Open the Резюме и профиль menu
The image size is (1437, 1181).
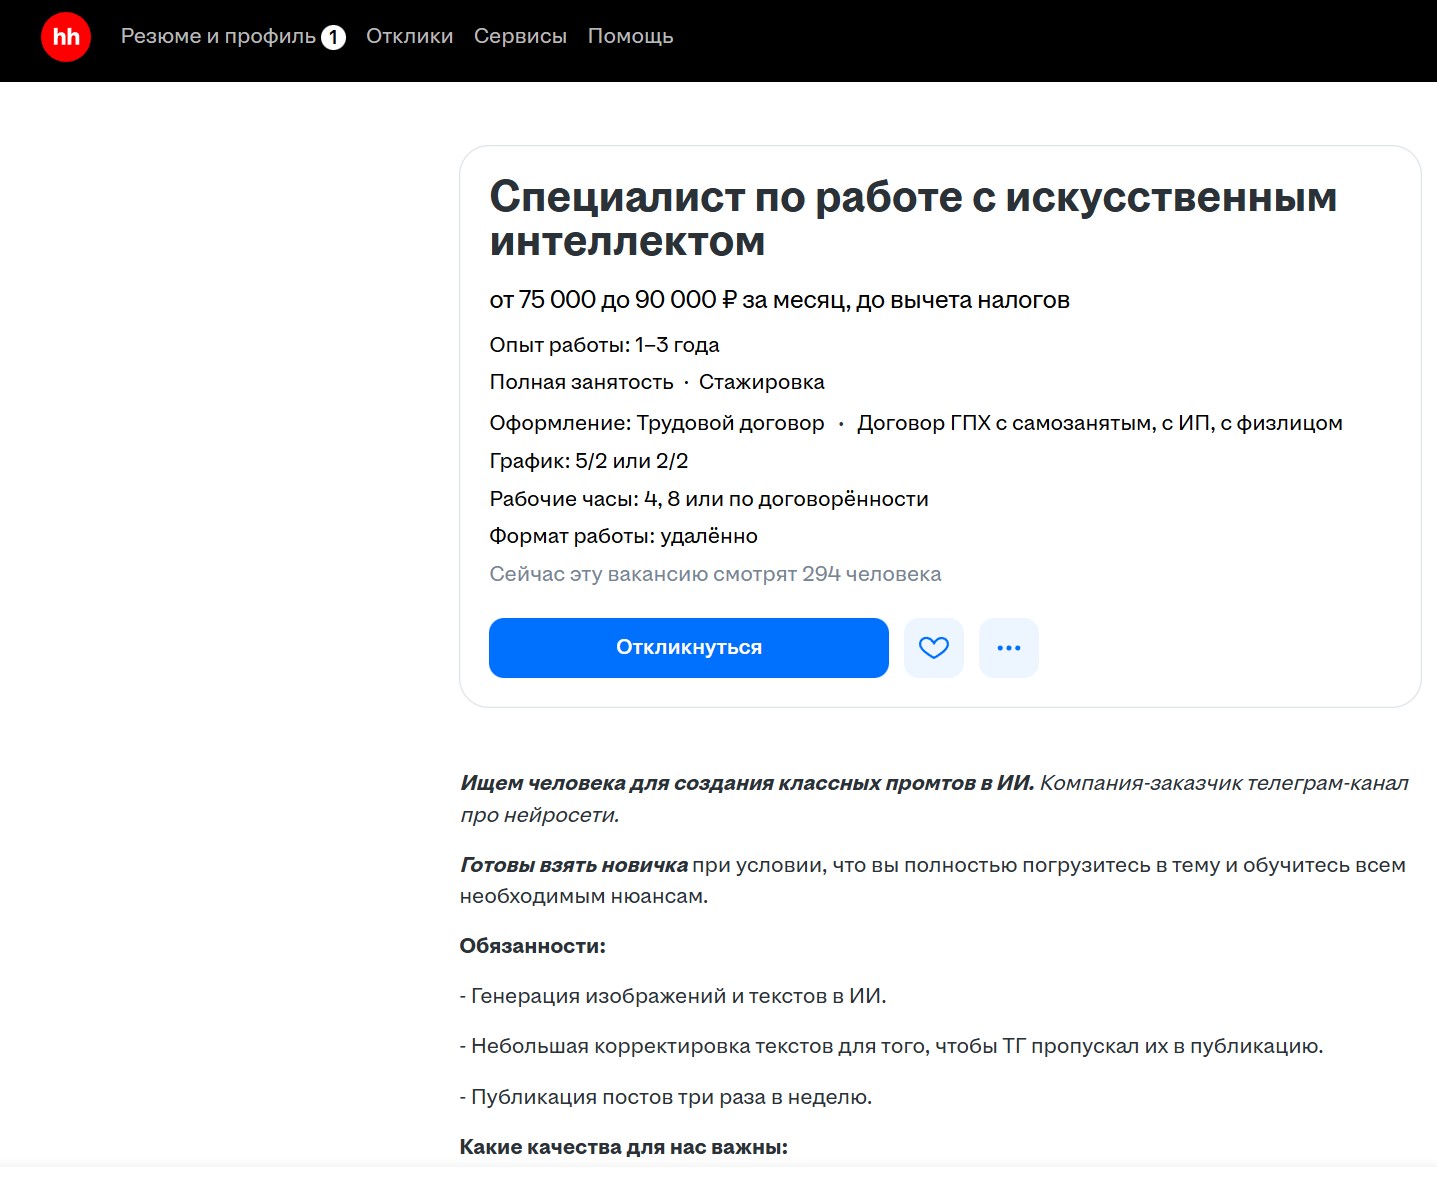[218, 37]
